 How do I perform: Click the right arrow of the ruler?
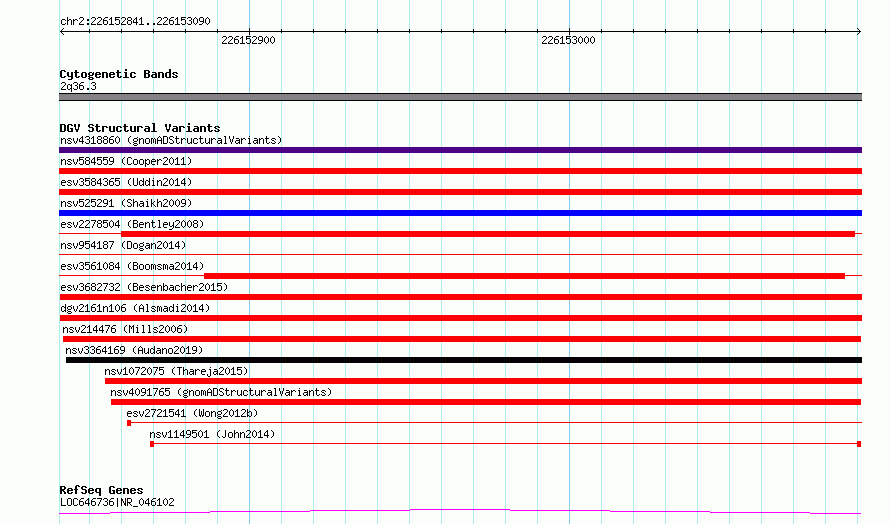click(x=859, y=32)
